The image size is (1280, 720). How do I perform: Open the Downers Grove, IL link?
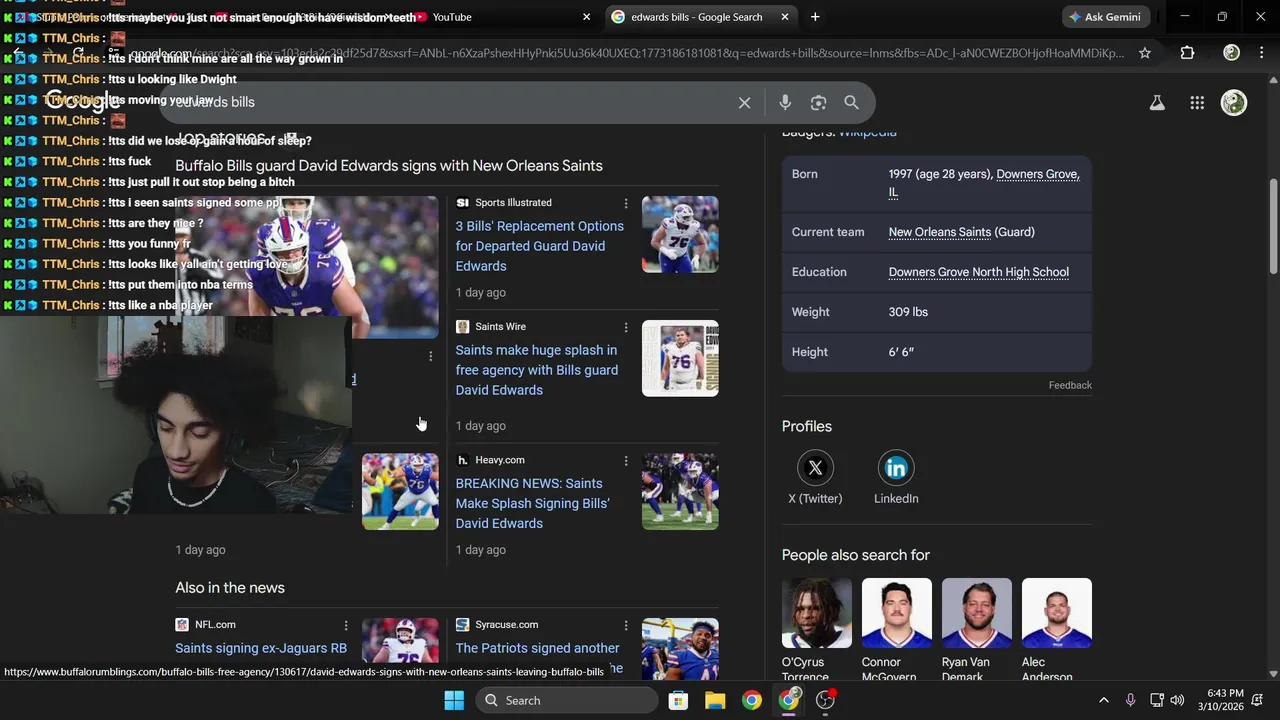984,183
